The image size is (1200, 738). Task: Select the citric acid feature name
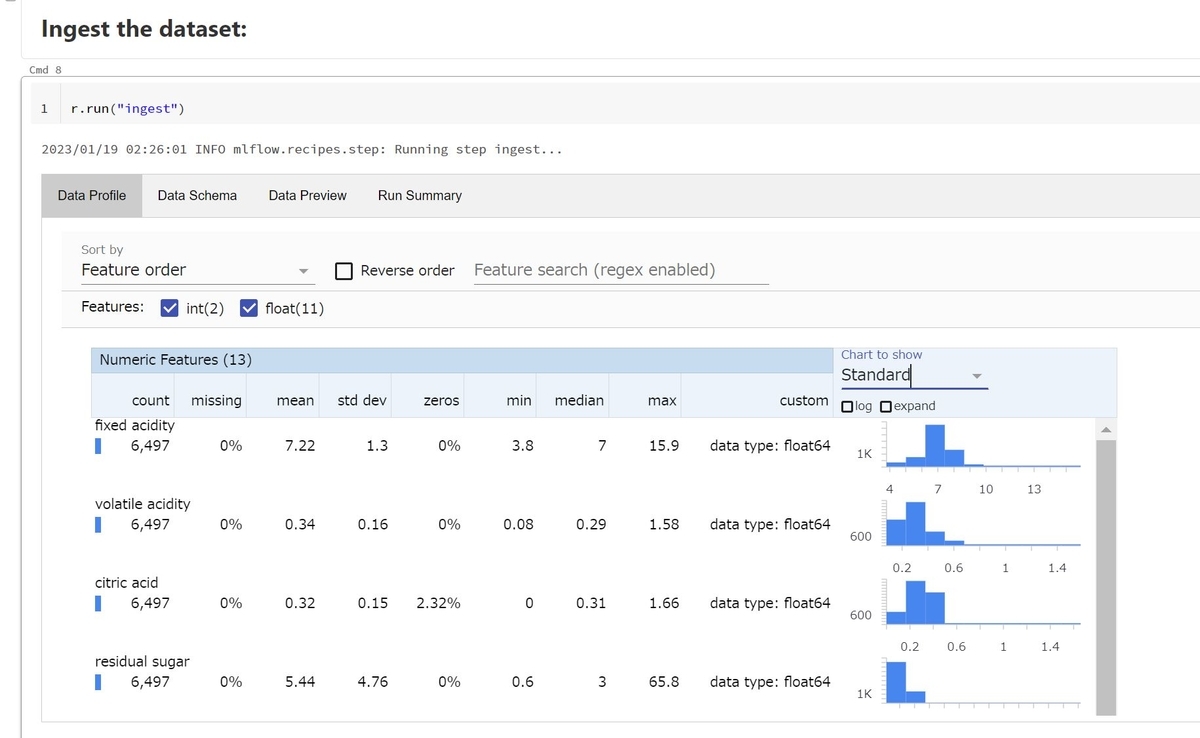point(126,582)
